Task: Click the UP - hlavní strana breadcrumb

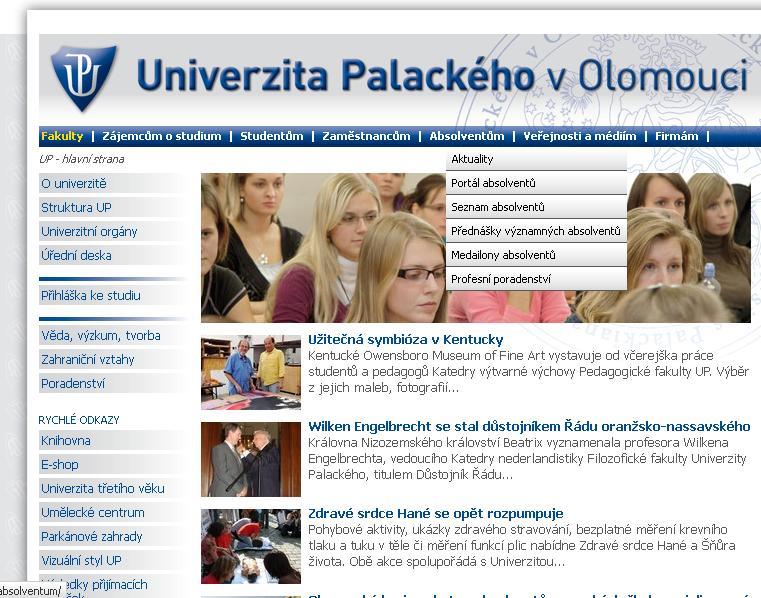Action: (x=82, y=159)
